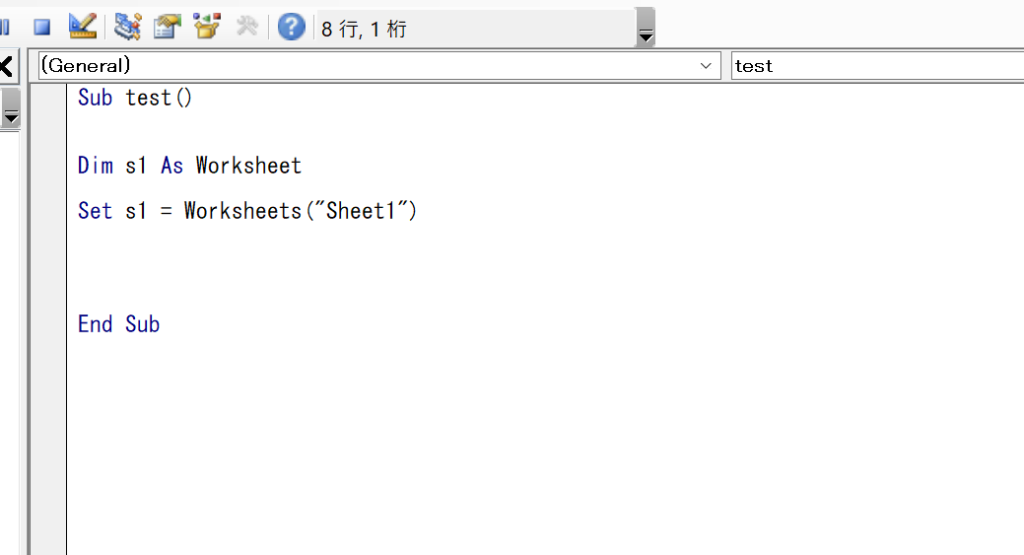Open the (General) object dropdown arrow

(705, 65)
